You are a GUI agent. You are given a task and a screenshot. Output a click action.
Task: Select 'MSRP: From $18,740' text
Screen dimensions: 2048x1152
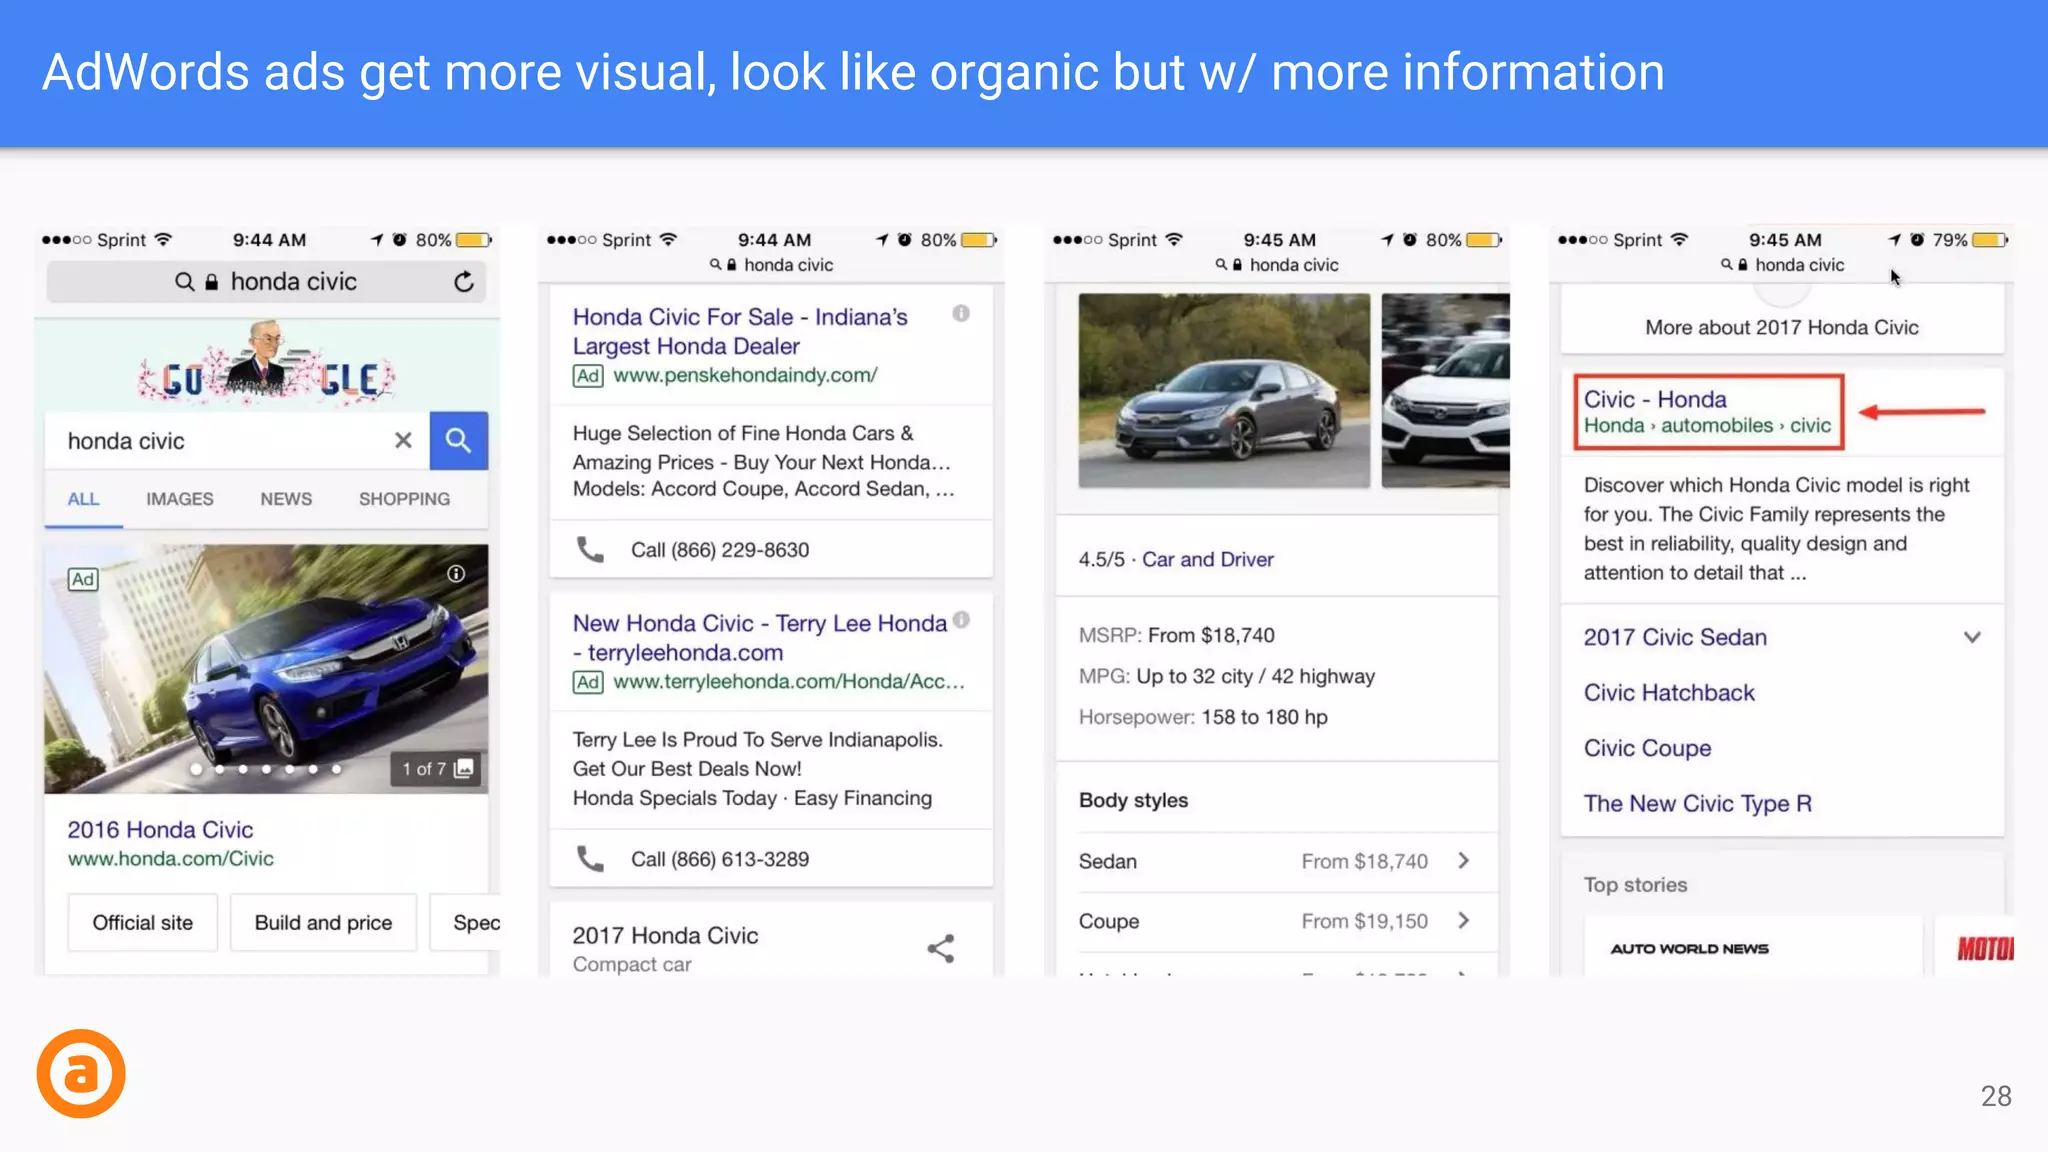pyautogui.click(x=1176, y=635)
